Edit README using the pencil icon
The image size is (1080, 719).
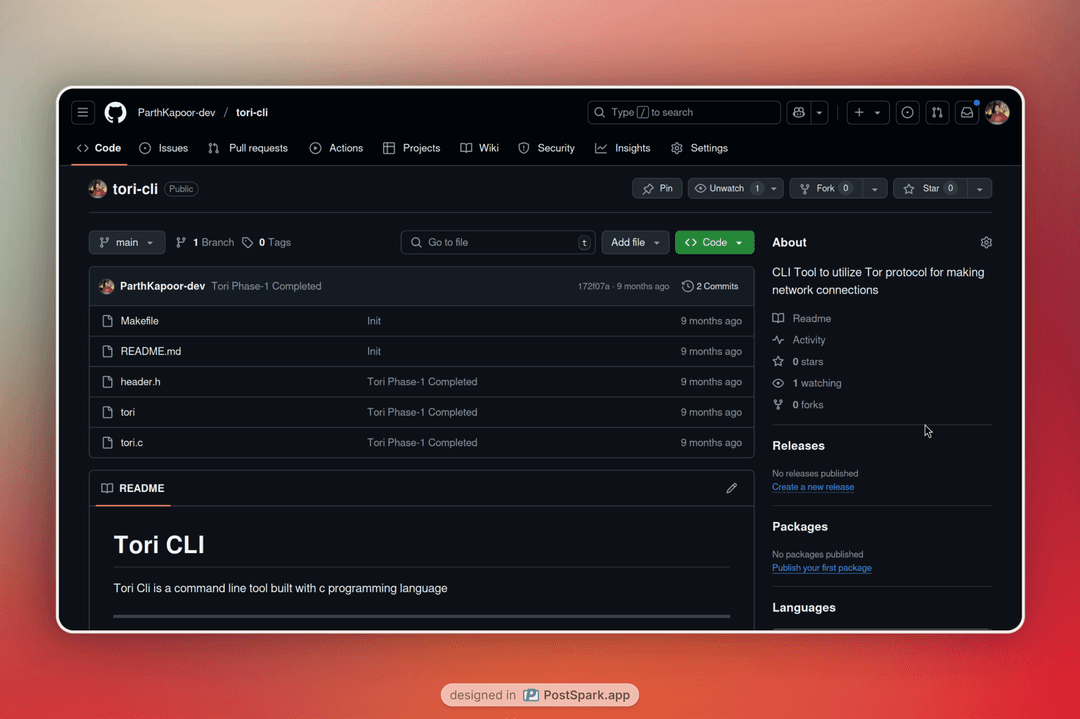pyautogui.click(x=731, y=488)
